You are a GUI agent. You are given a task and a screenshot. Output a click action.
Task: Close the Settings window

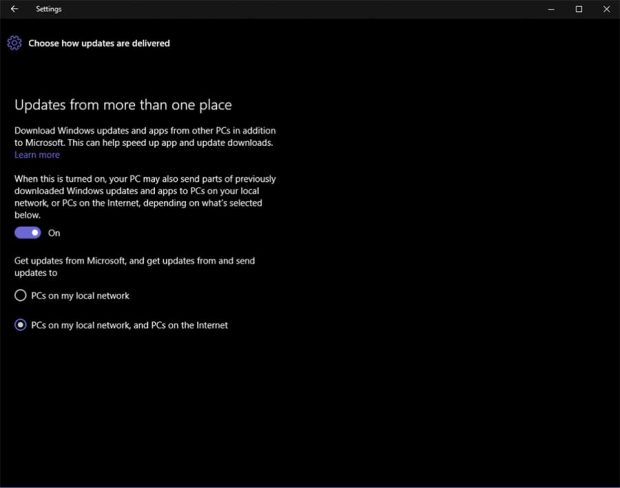click(x=605, y=9)
